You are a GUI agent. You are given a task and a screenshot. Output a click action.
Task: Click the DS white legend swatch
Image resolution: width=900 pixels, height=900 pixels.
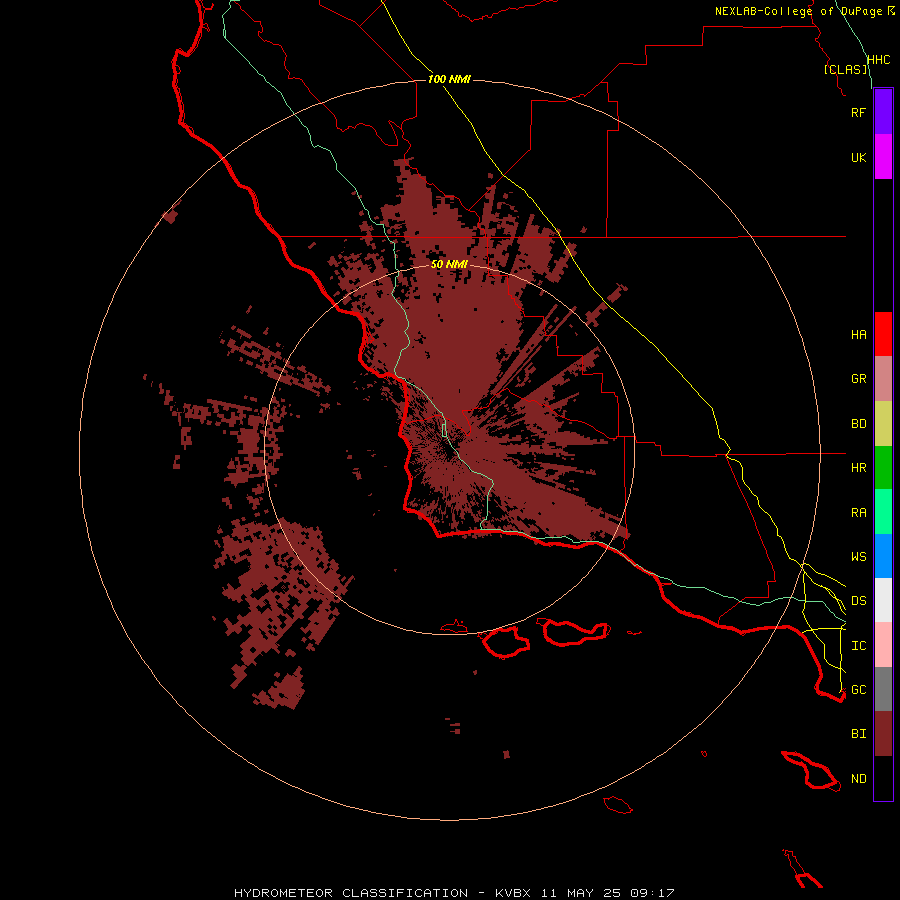click(x=883, y=600)
